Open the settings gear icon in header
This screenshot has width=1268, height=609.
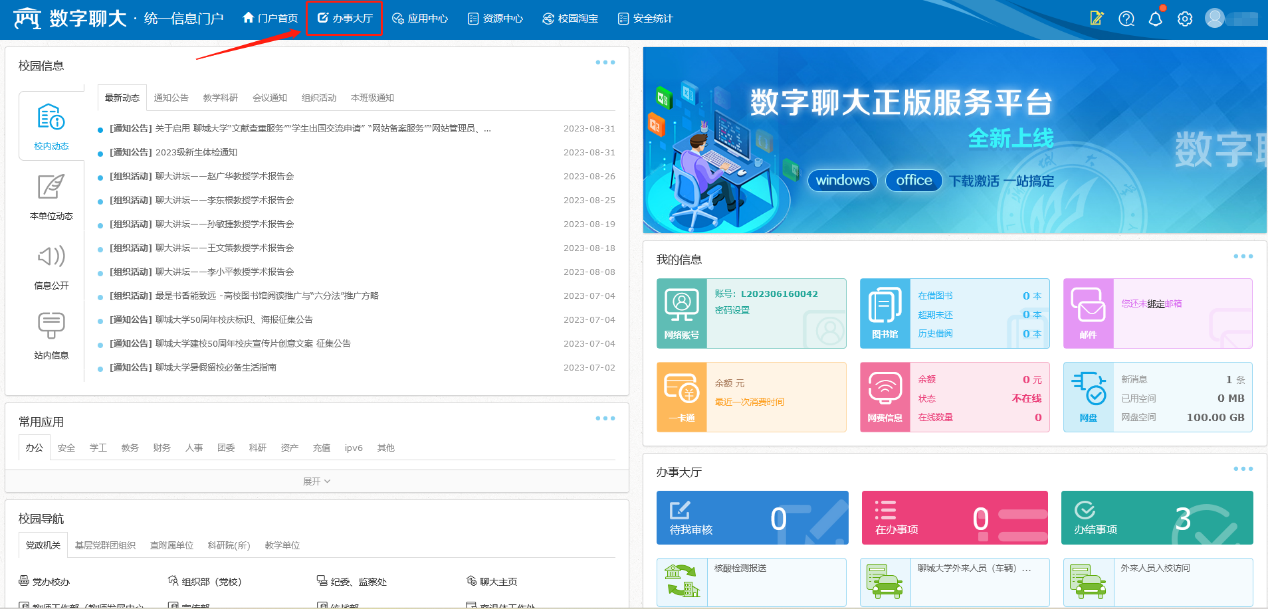1185,19
